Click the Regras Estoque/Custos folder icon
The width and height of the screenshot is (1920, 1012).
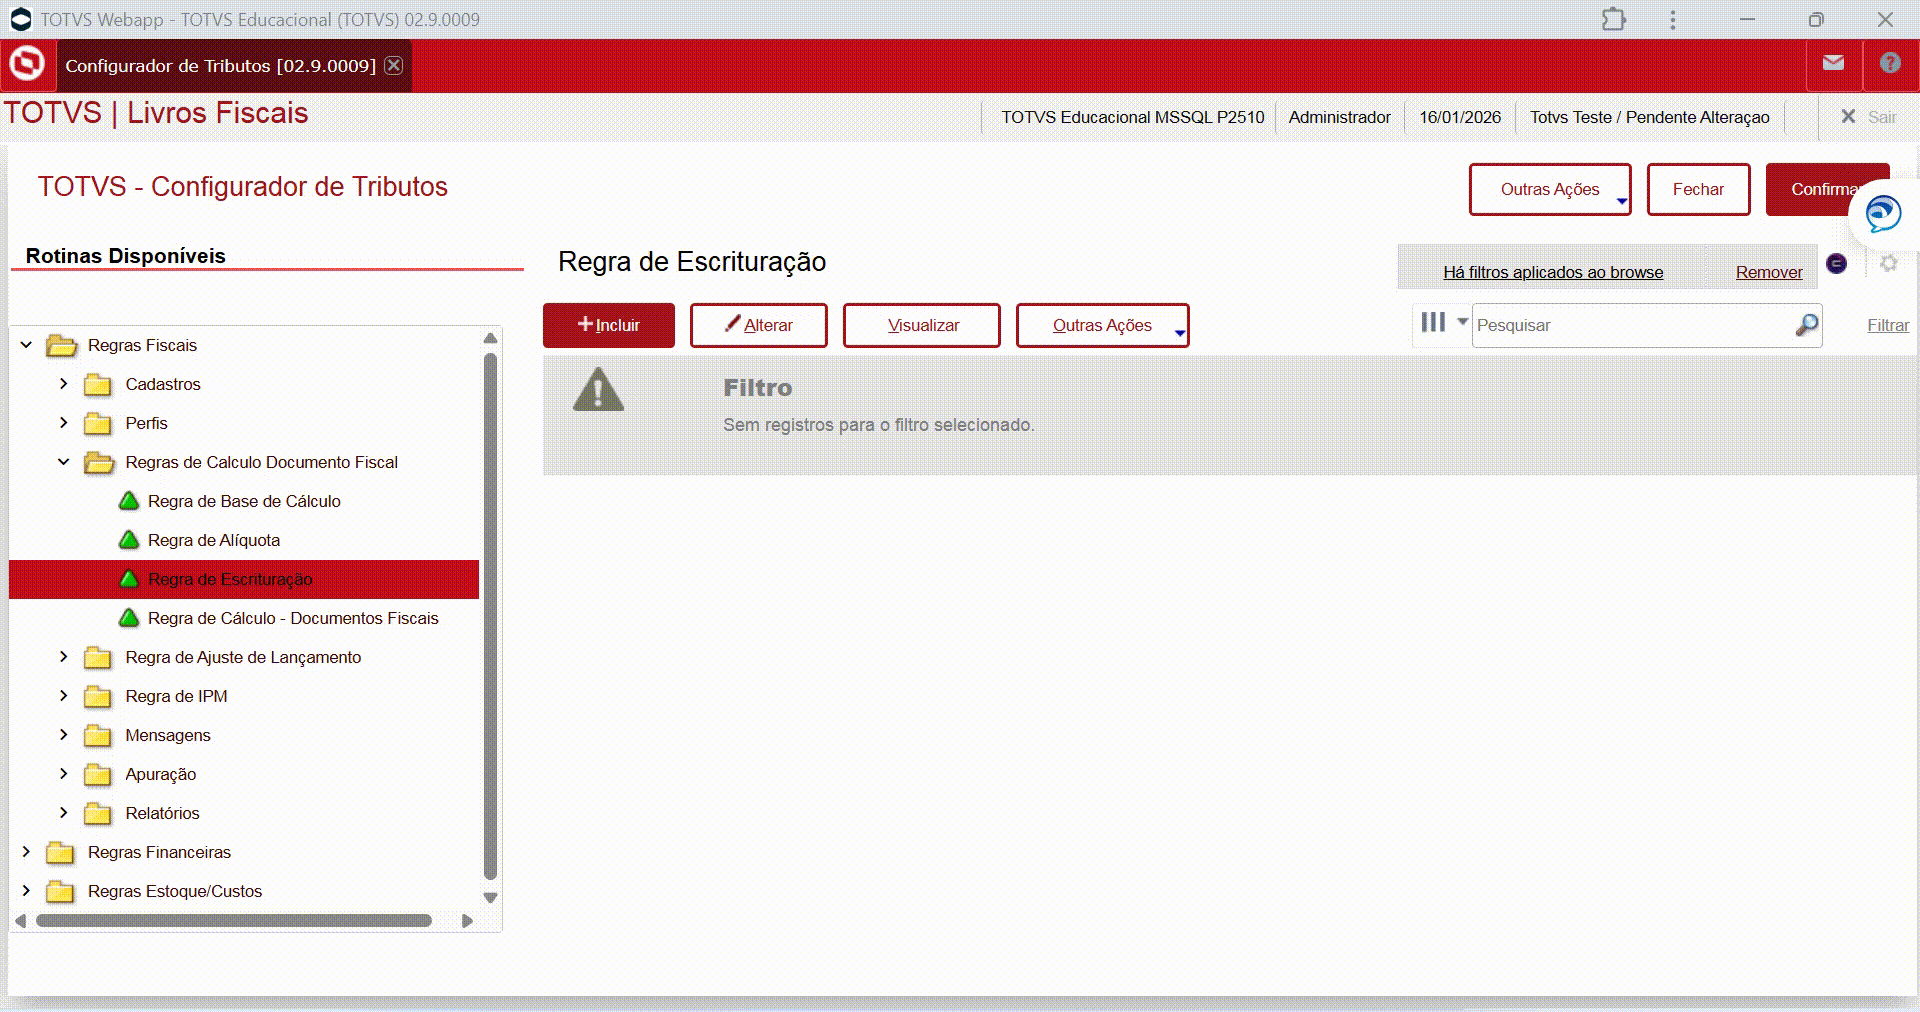(60, 892)
